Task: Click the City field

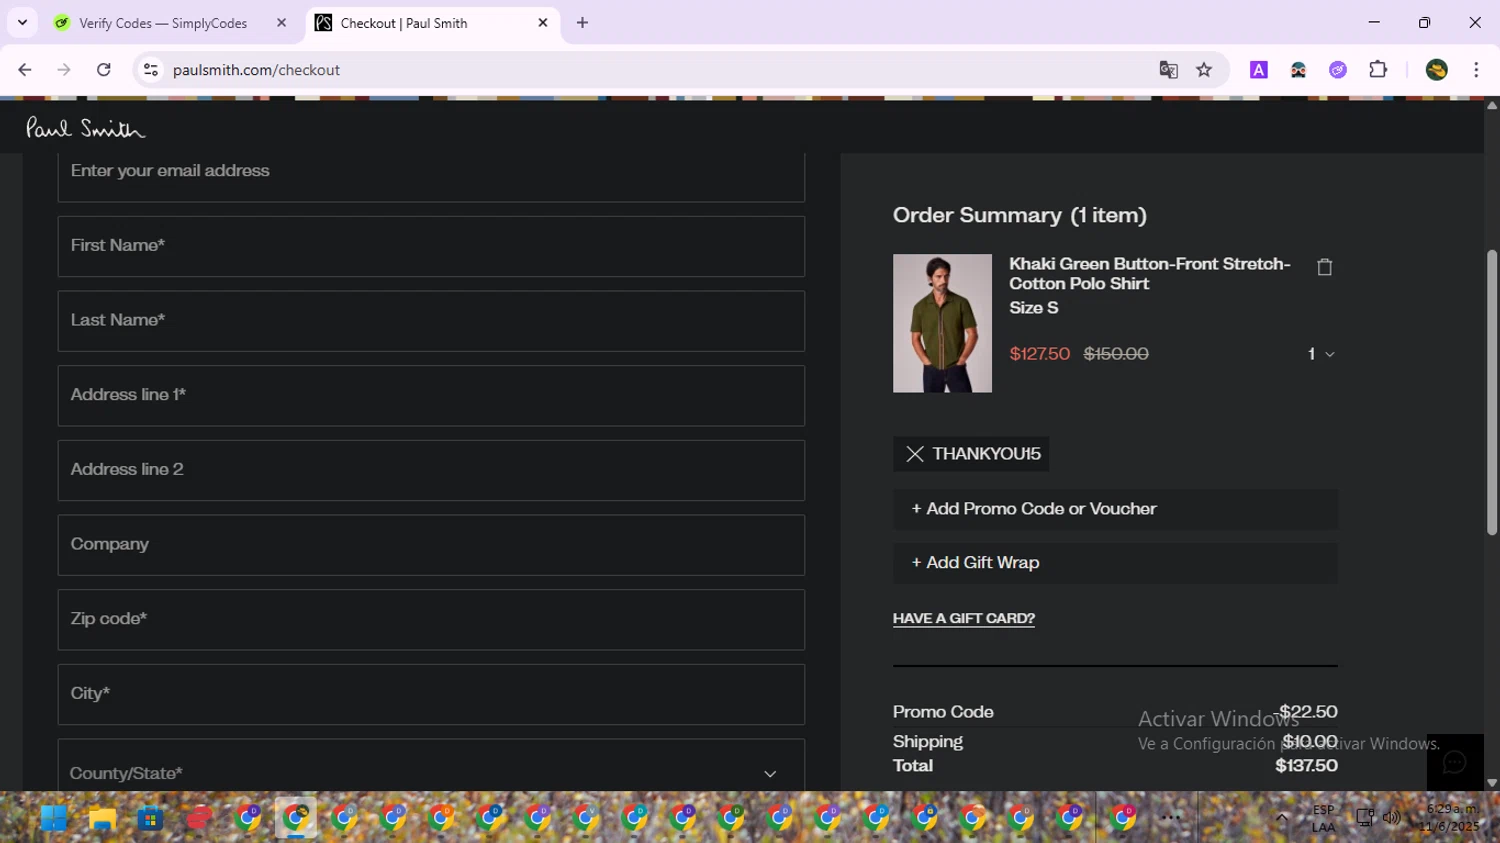Action: point(431,695)
